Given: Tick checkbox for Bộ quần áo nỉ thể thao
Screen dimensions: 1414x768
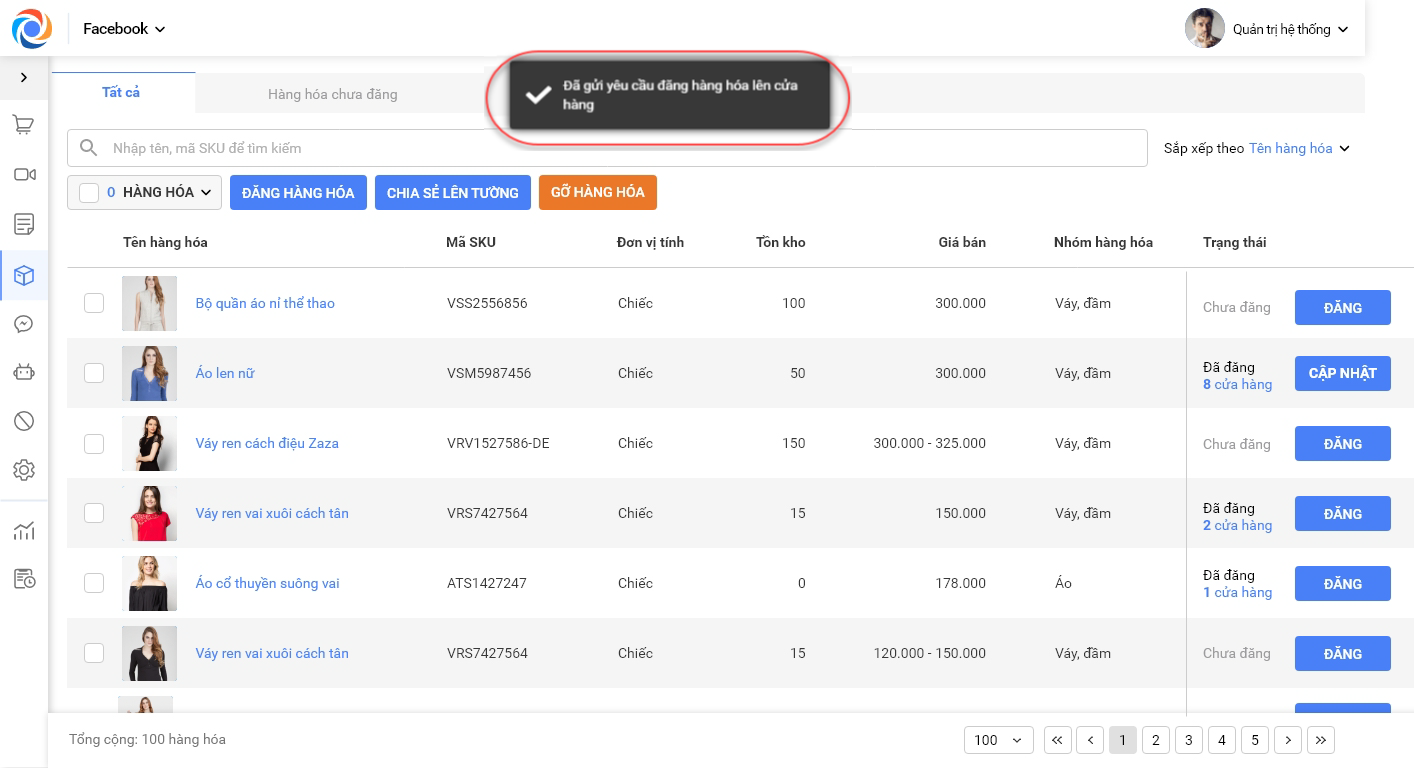Looking at the screenshot, I should 94,303.
